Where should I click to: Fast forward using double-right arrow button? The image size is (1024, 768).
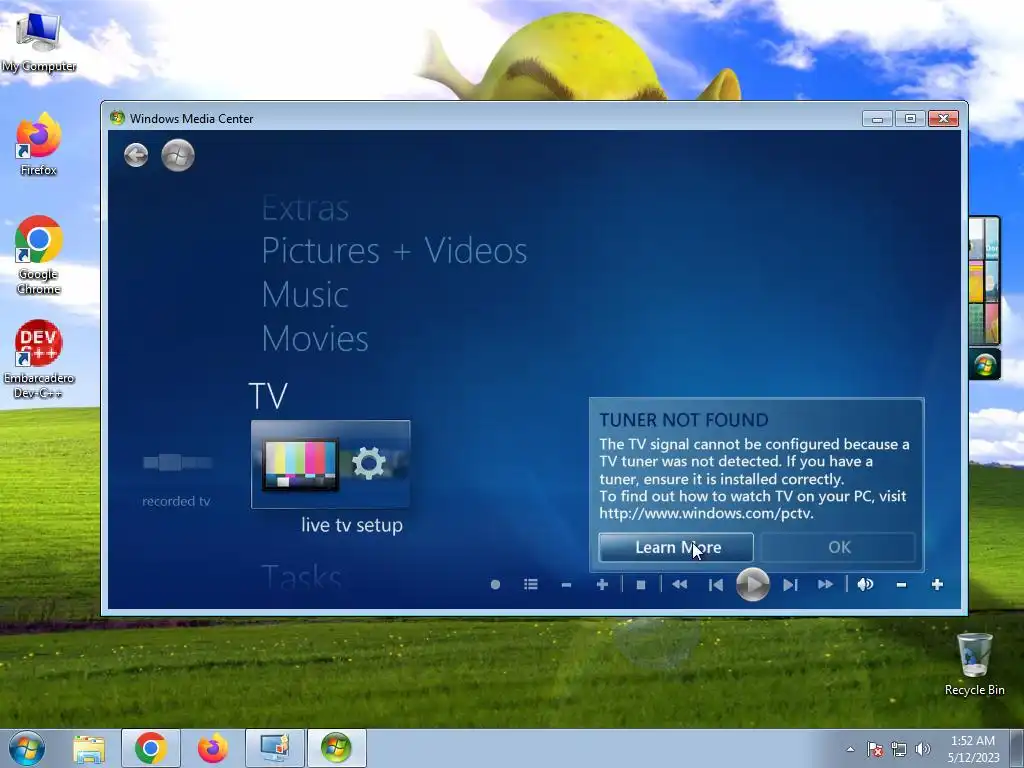coord(825,584)
